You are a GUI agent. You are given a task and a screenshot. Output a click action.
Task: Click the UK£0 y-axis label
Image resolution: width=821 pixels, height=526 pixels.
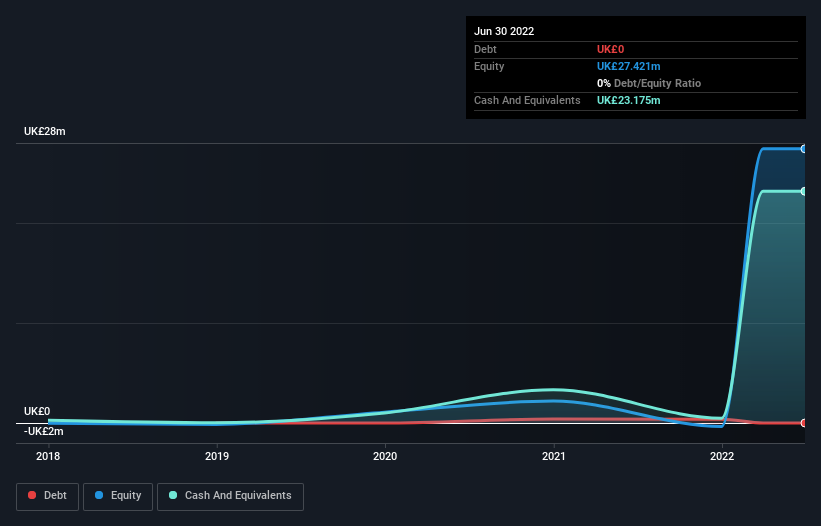[37, 411]
